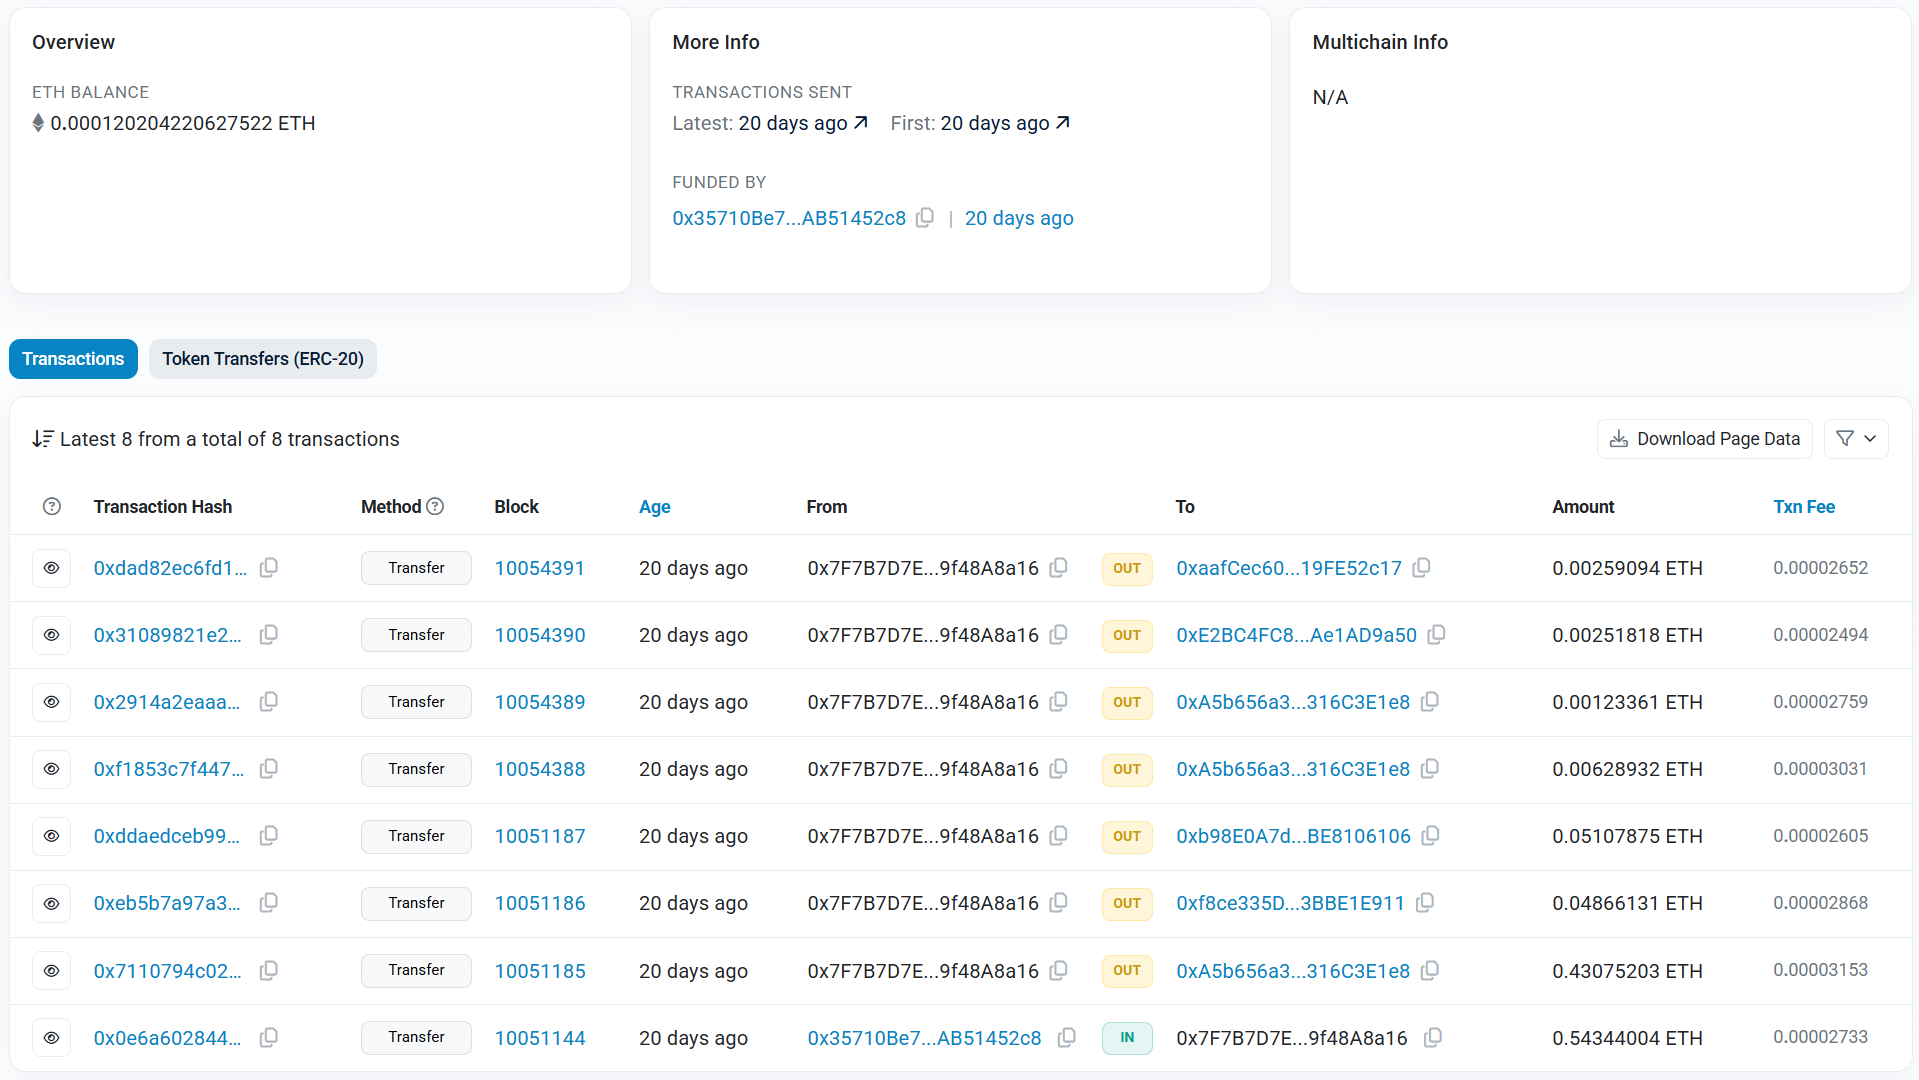Toggle eye preview for transaction 0x0e6a602844

point(52,1038)
